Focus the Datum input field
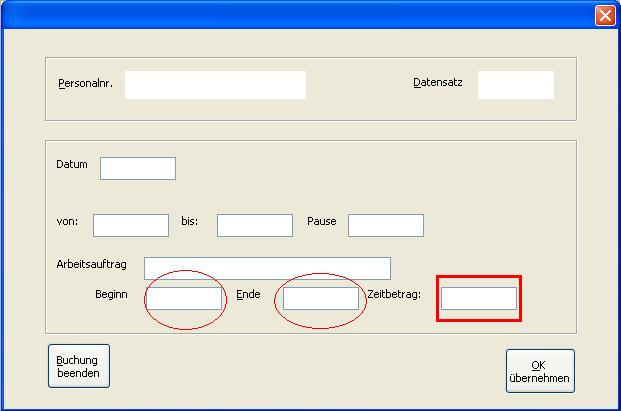Viewport: 621px width, 411px height. pyautogui.click(x=138, y=168)
